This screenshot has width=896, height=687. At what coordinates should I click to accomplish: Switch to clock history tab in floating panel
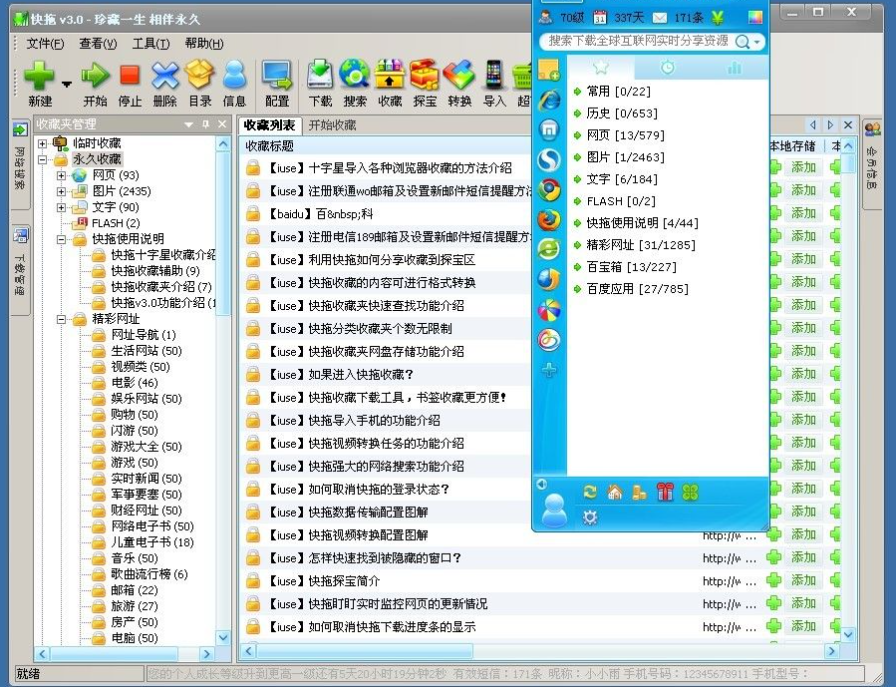(x=667, y=68)
